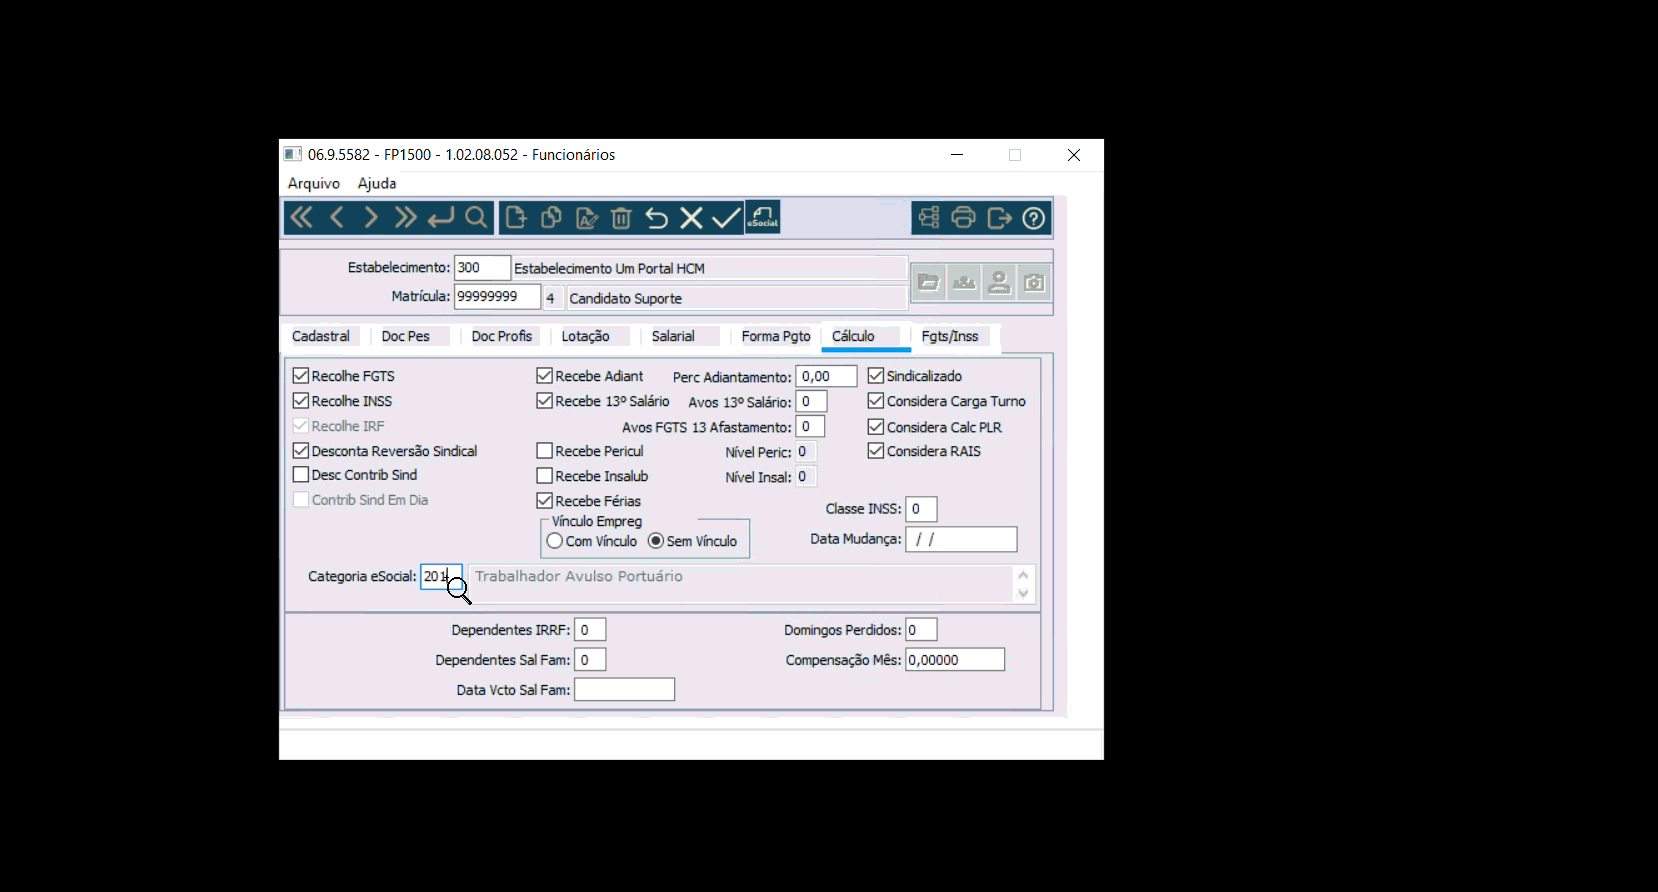Click the magnifier beside Categoria eSocial
This screenshot has height=892, width=1658.
point(459,590)
